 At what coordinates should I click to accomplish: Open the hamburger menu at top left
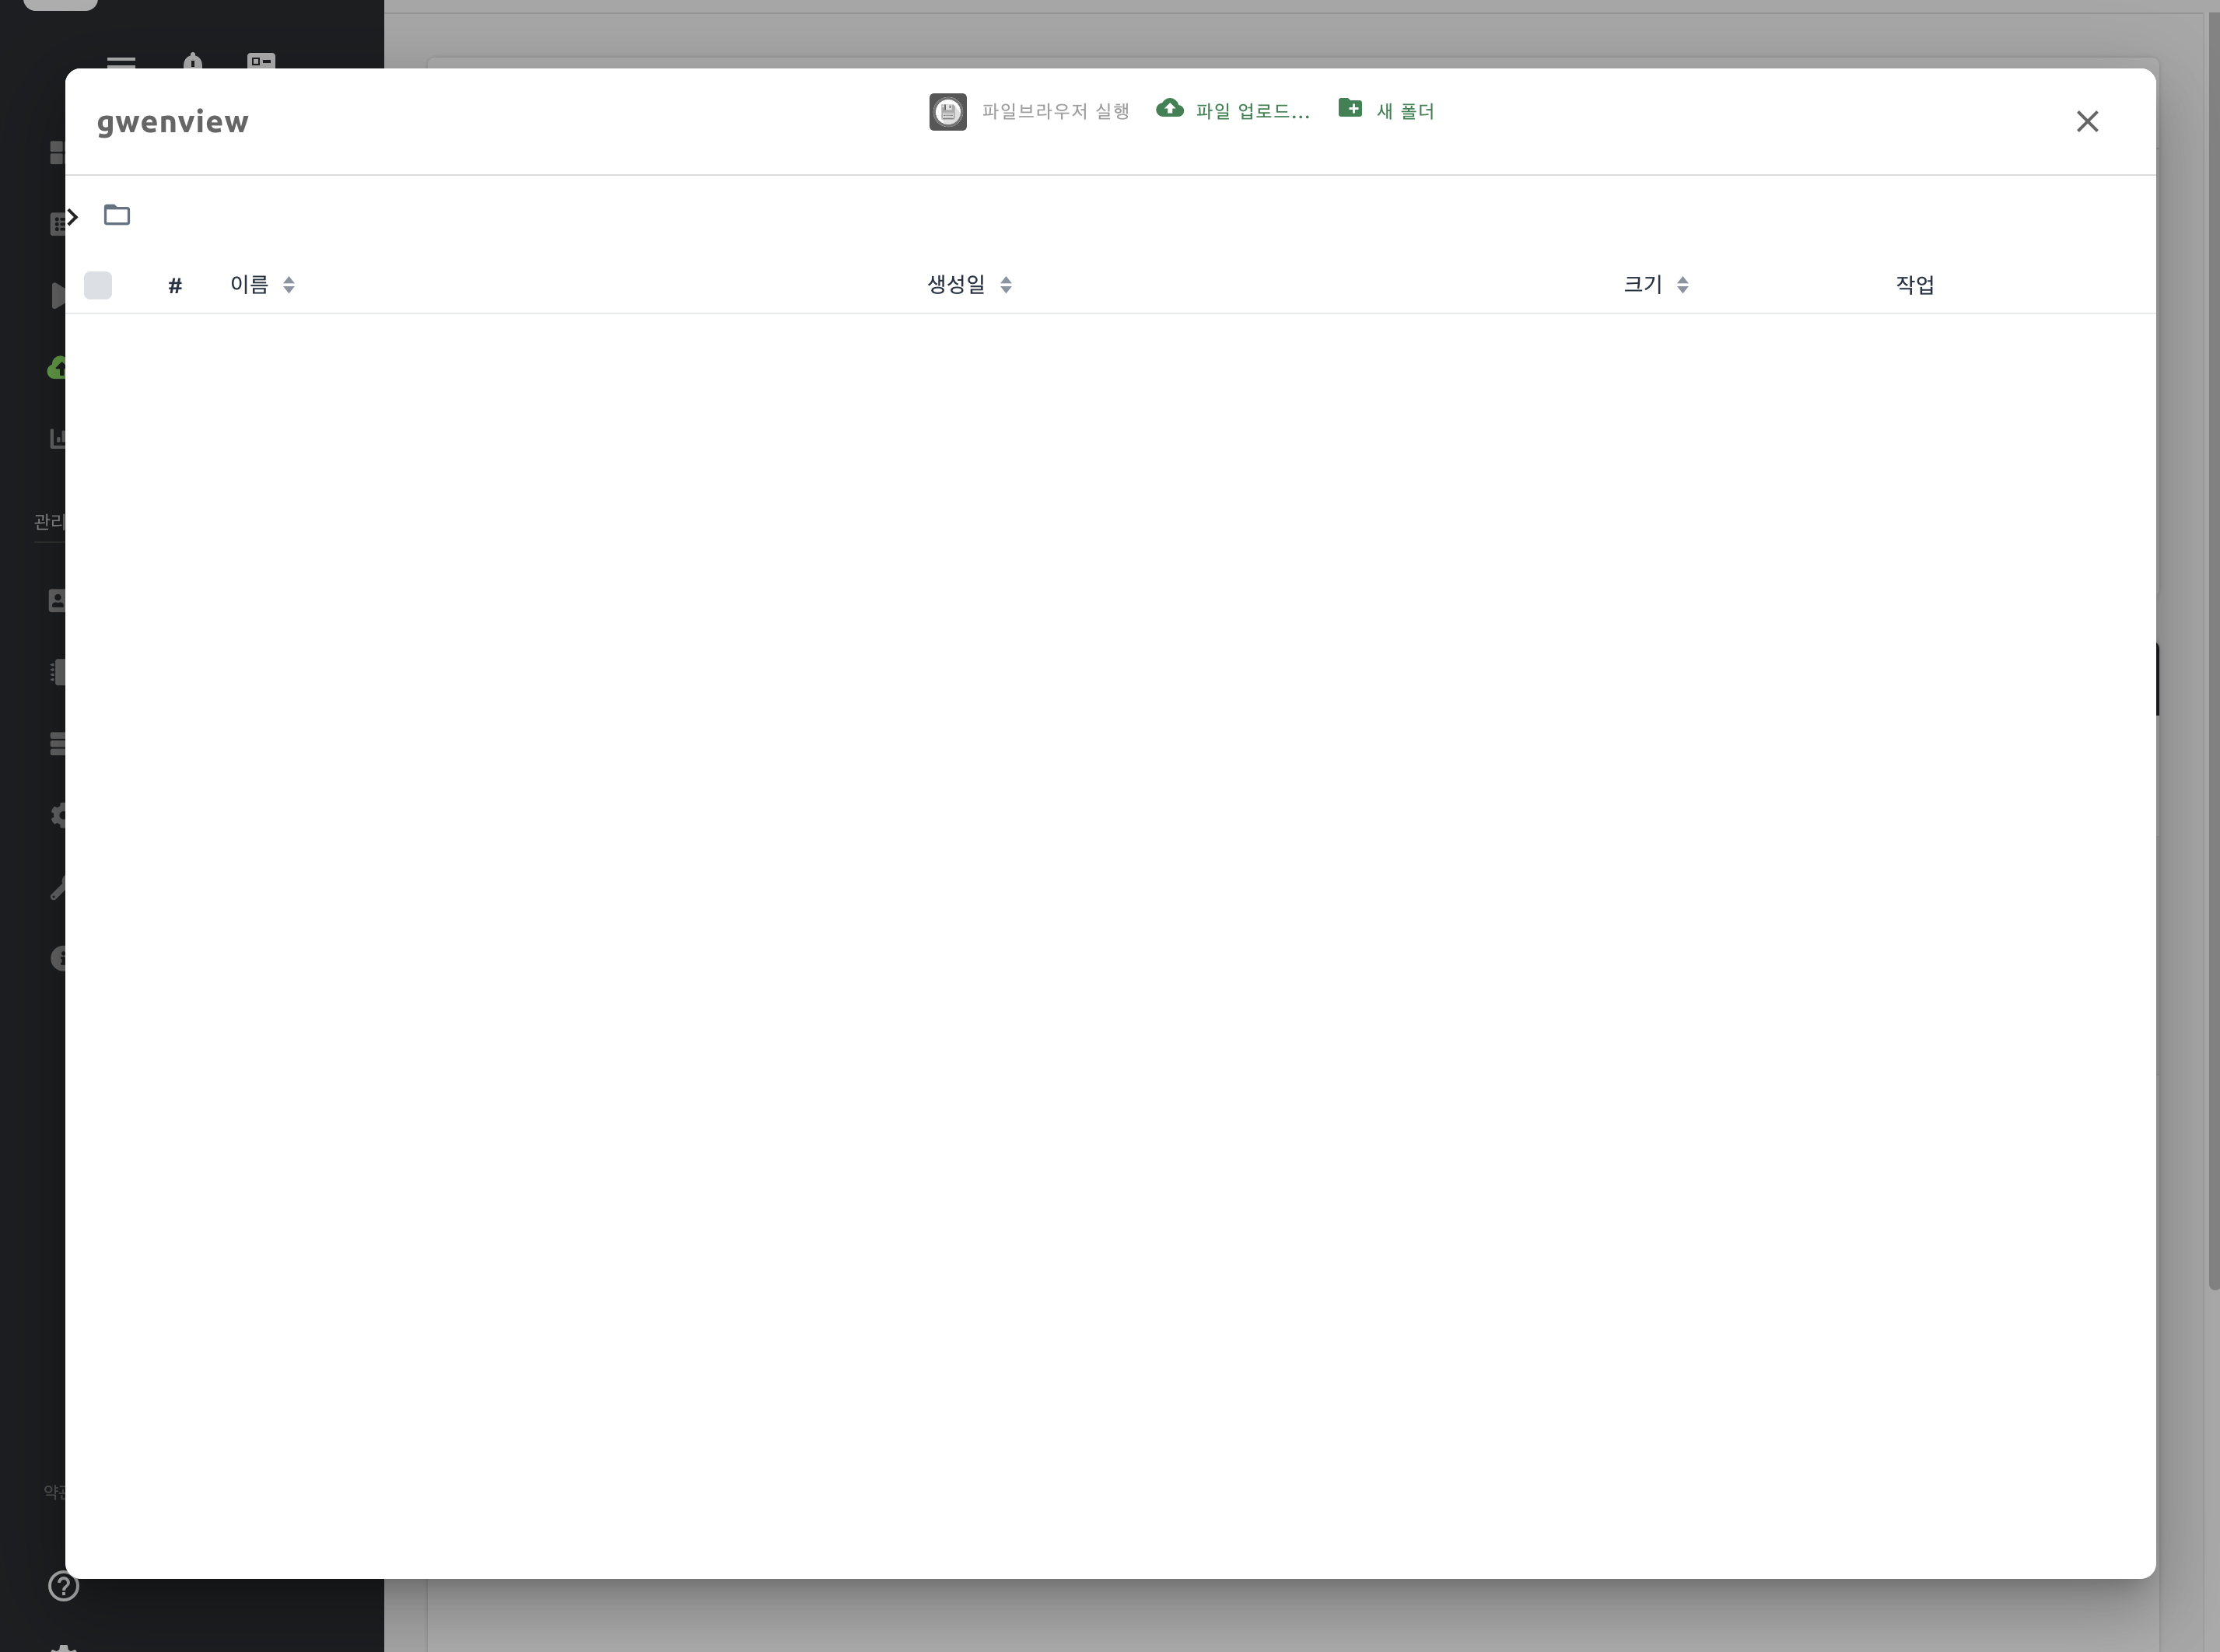coord(122,62)
